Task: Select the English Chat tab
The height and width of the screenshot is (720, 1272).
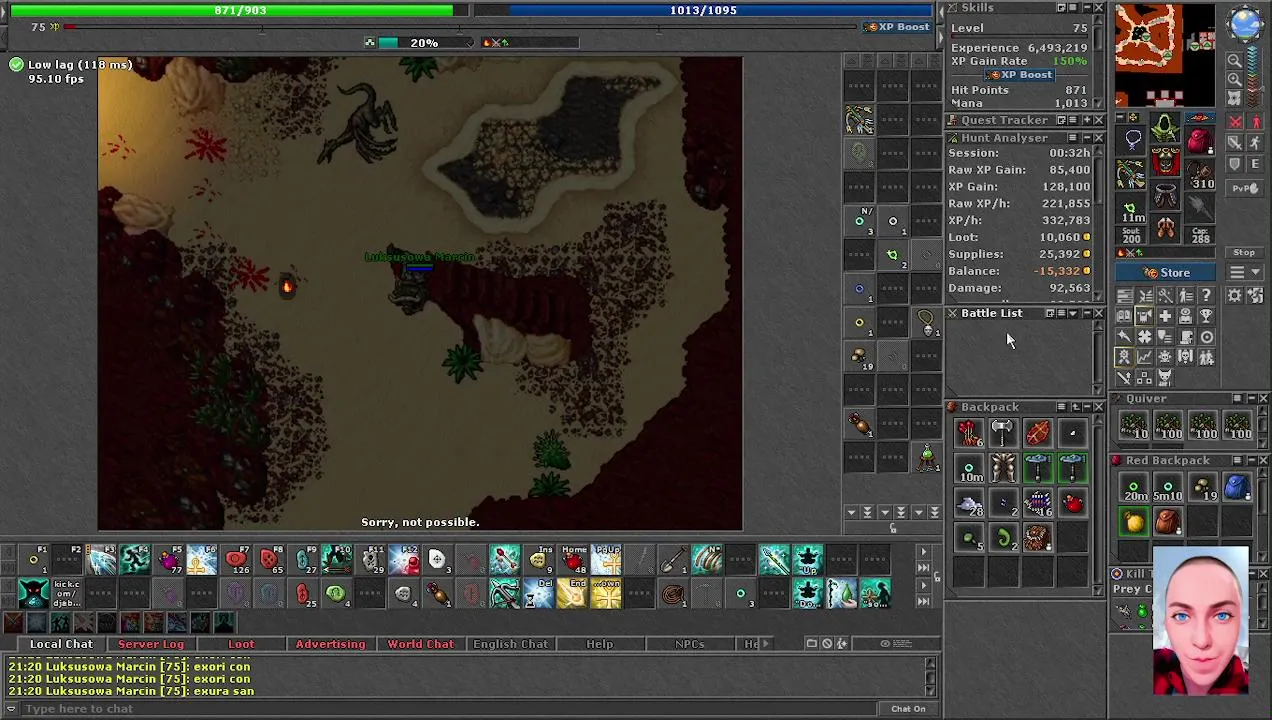Action: pyautogui.click(x=510, y=644)
